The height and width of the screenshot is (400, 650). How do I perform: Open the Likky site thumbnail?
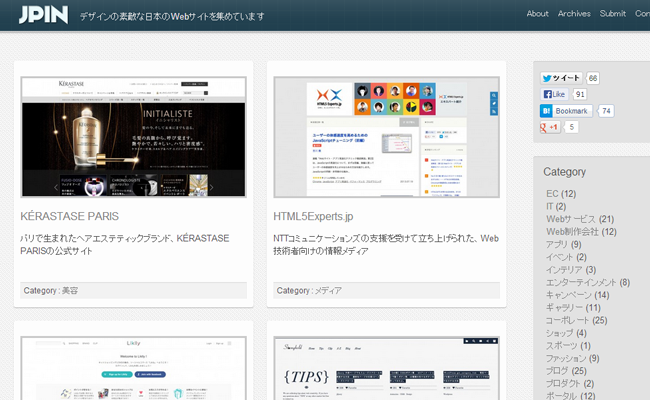[x=133, y=368]
